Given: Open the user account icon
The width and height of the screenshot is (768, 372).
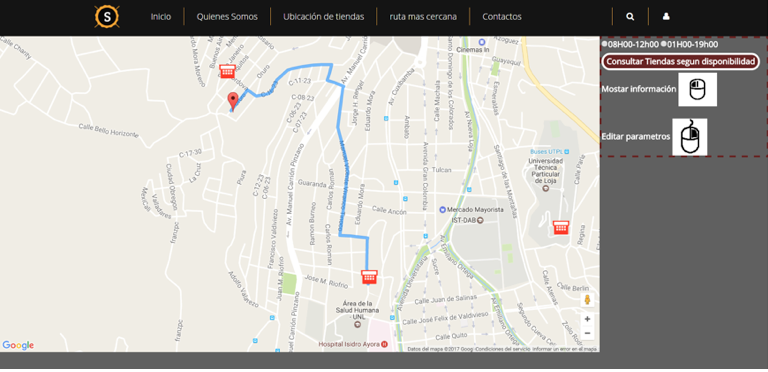Looking at the screenshot, I should [666, 17].
